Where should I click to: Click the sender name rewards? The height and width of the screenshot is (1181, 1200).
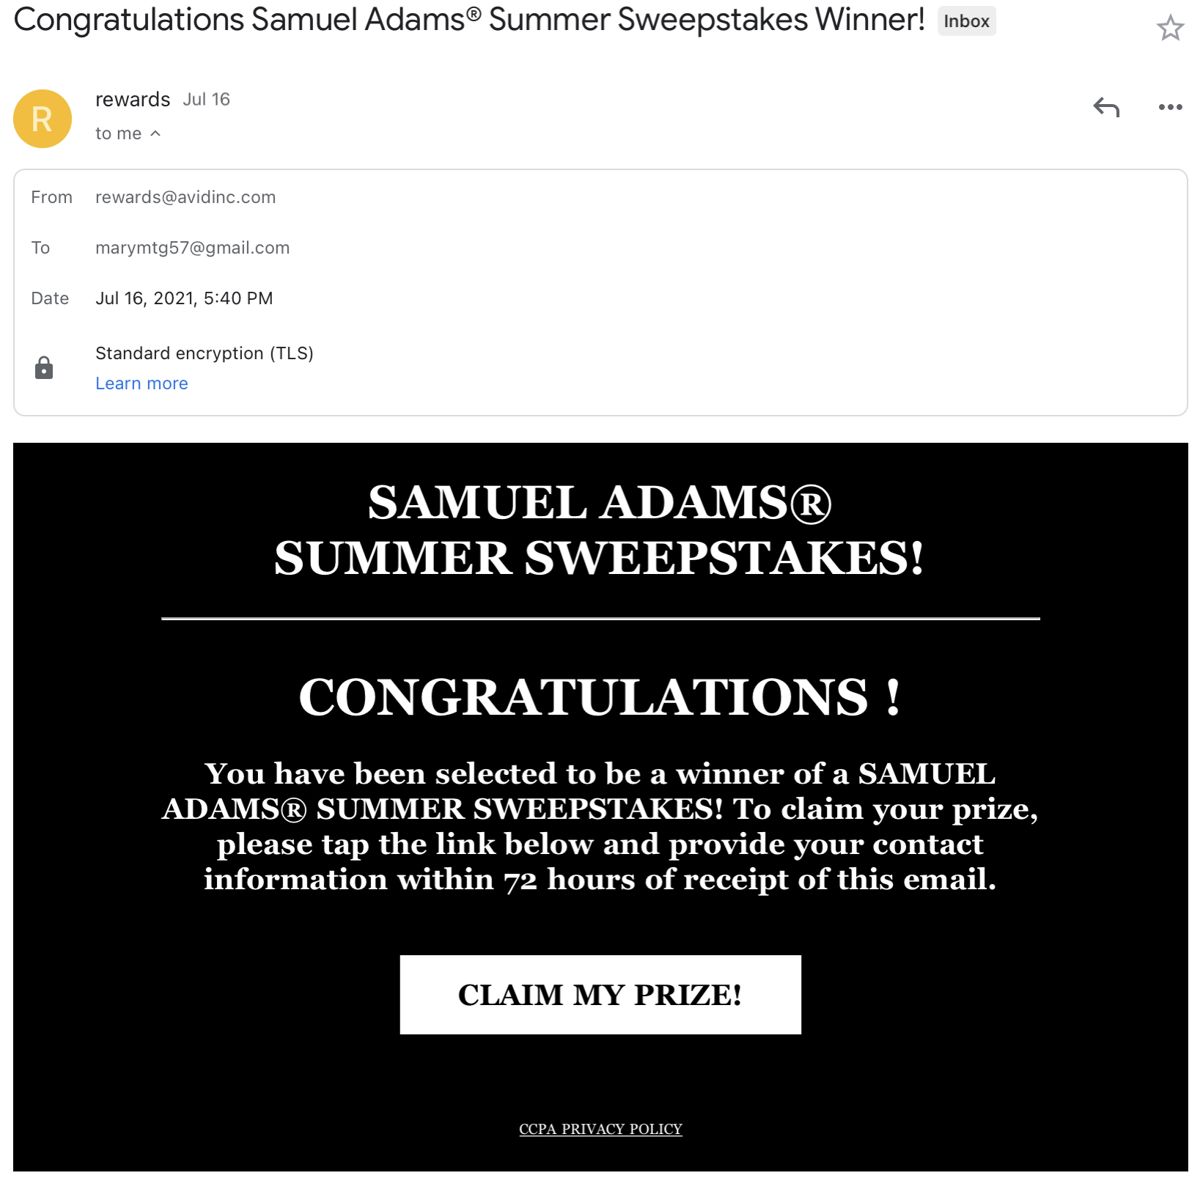pos(132,99)
